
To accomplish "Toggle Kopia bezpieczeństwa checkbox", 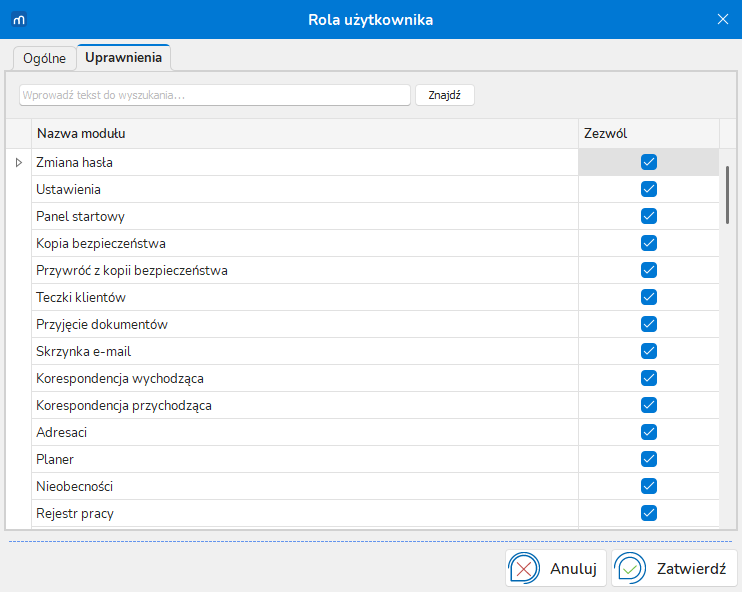I will 649,243.
